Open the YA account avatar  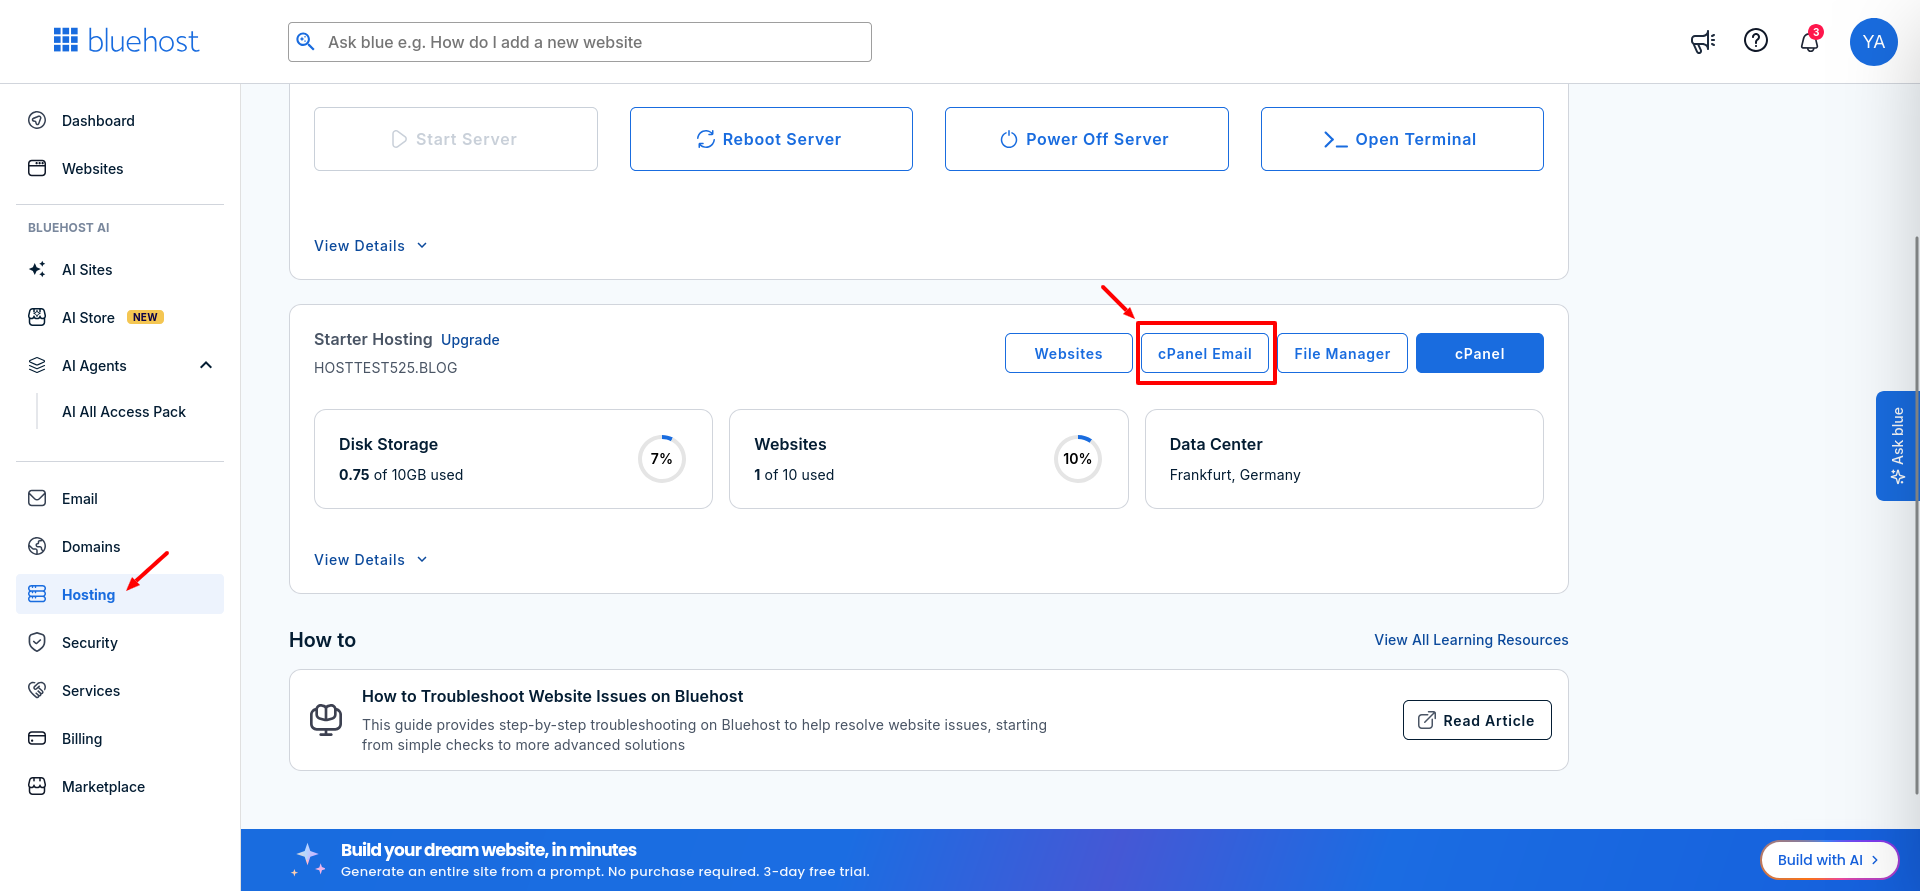(x=1874, y=42)
